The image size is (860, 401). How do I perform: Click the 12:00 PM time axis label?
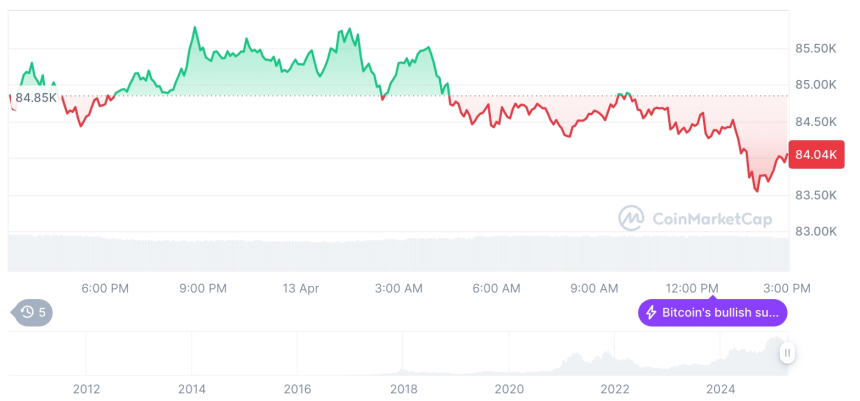694,288
